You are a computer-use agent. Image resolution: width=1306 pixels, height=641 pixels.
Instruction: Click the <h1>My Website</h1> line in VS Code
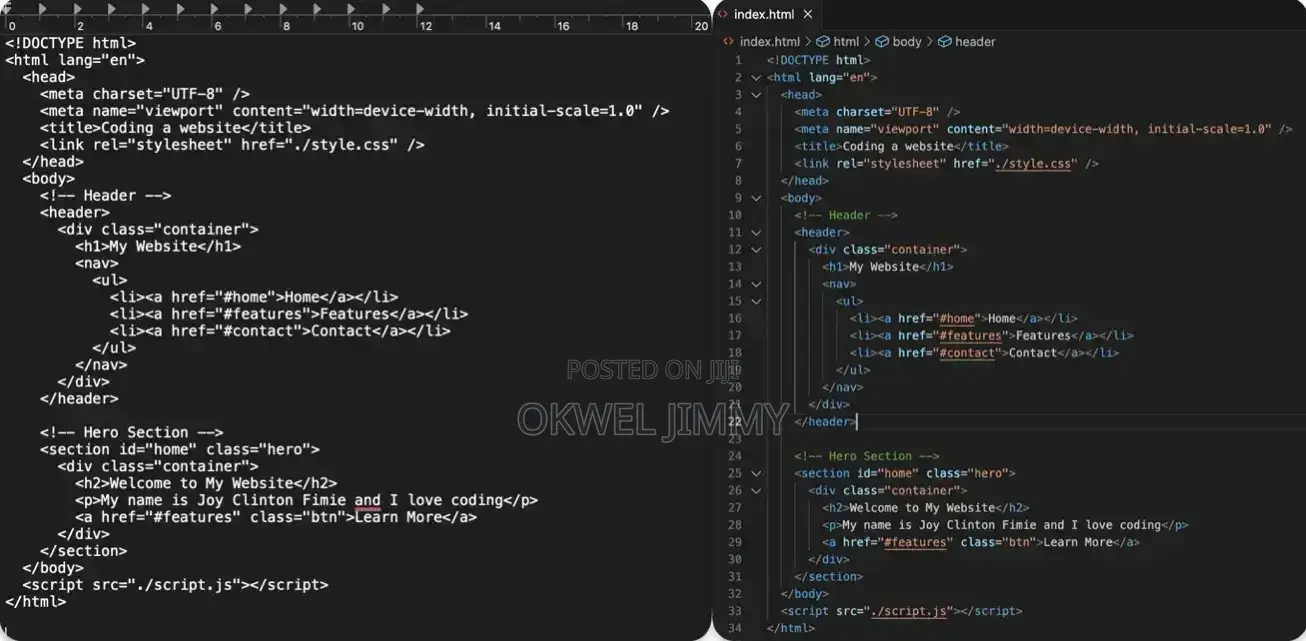coord(888,267)
